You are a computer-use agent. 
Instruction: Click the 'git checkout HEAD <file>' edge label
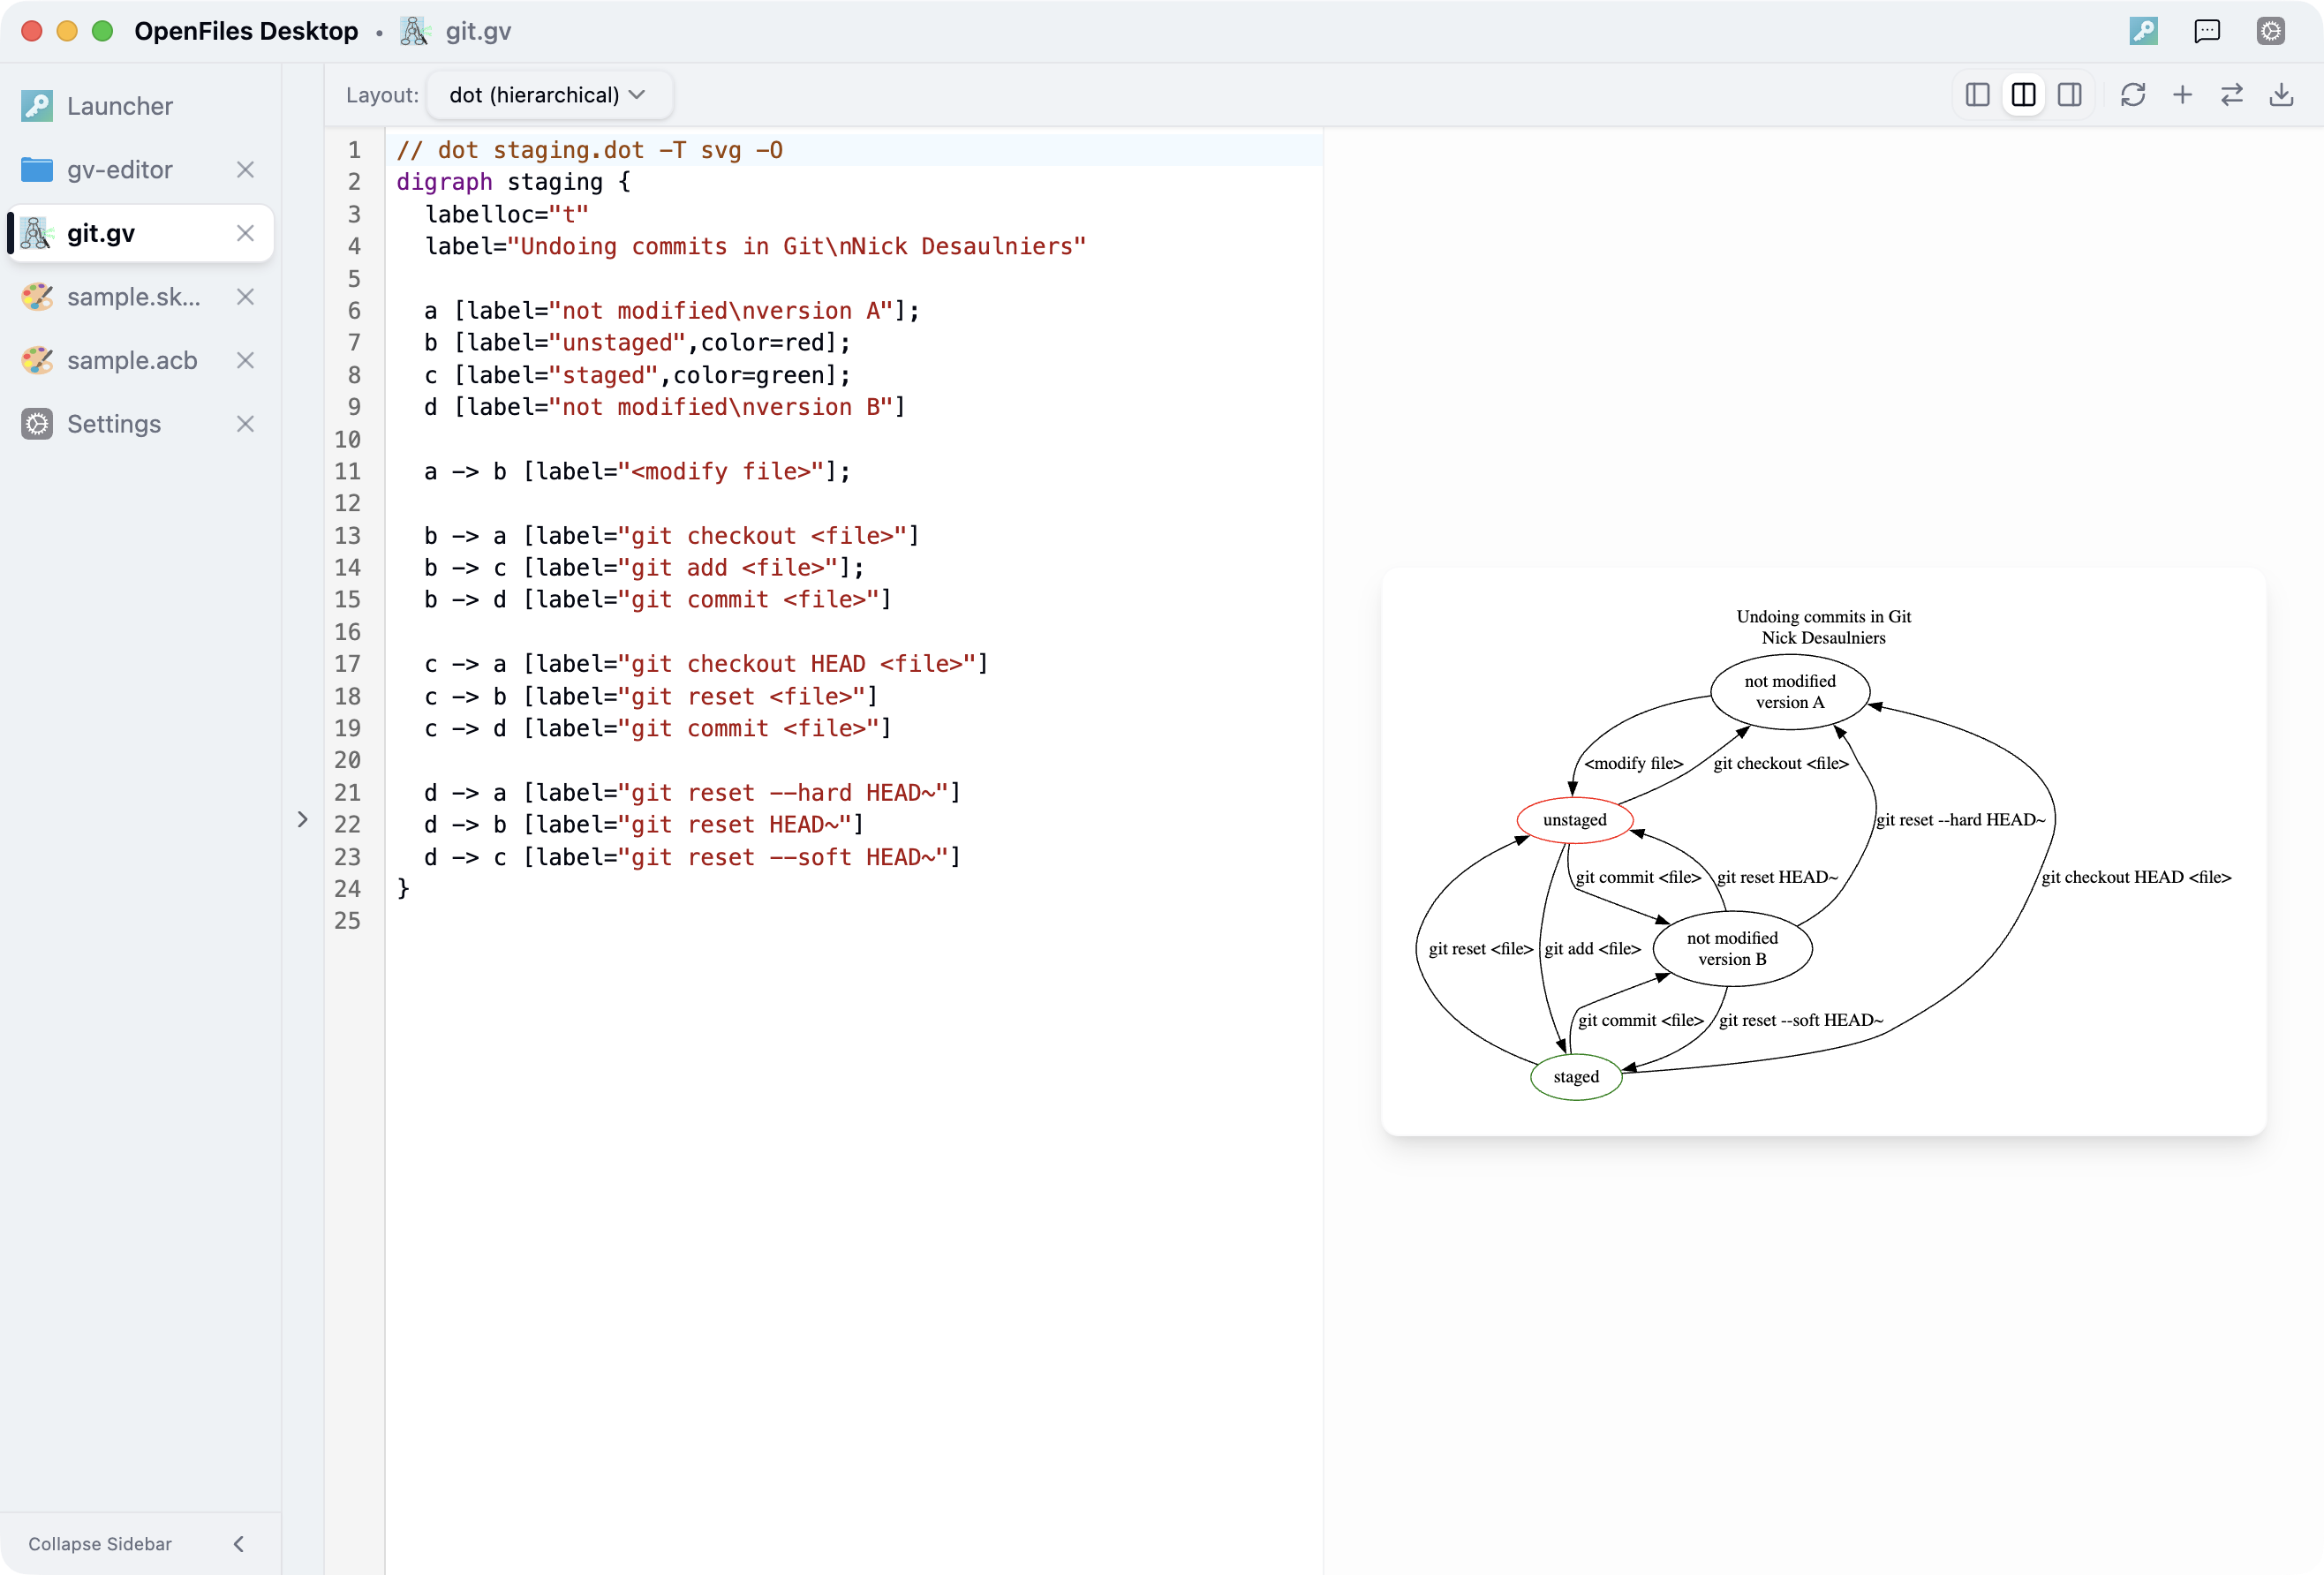(x=2136, y=877)
